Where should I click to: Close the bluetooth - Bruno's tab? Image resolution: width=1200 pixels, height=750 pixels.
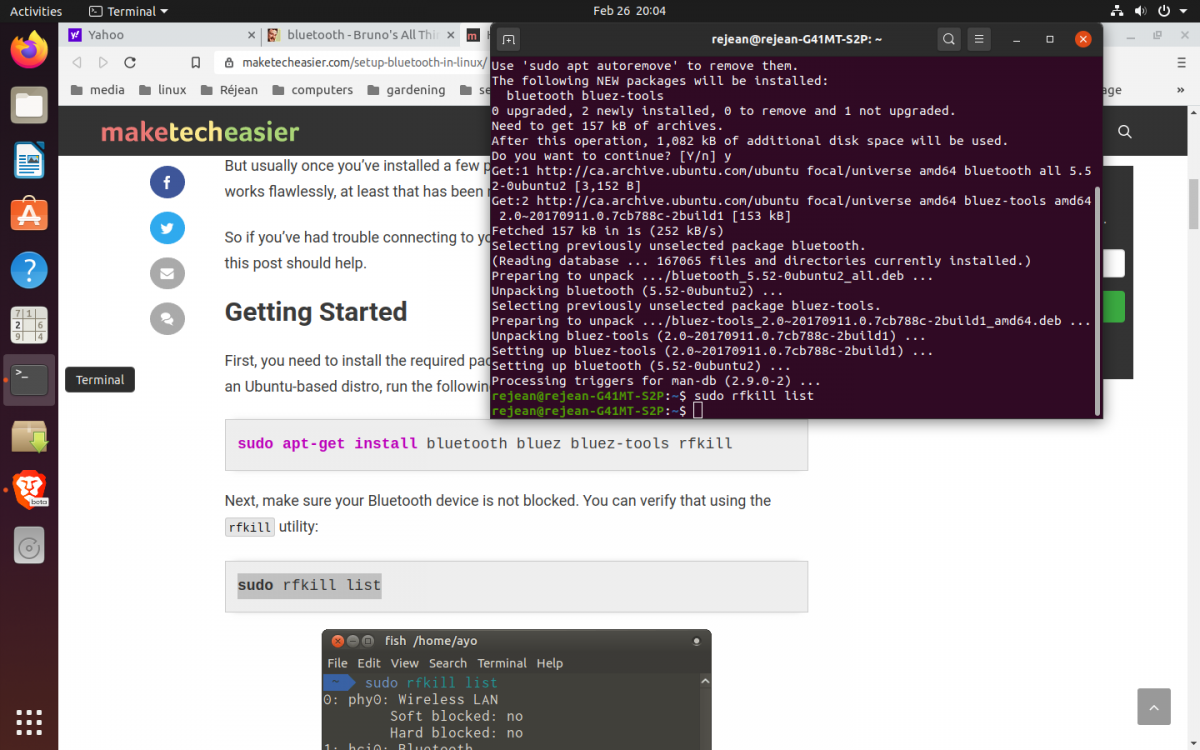tap(450, 35)
